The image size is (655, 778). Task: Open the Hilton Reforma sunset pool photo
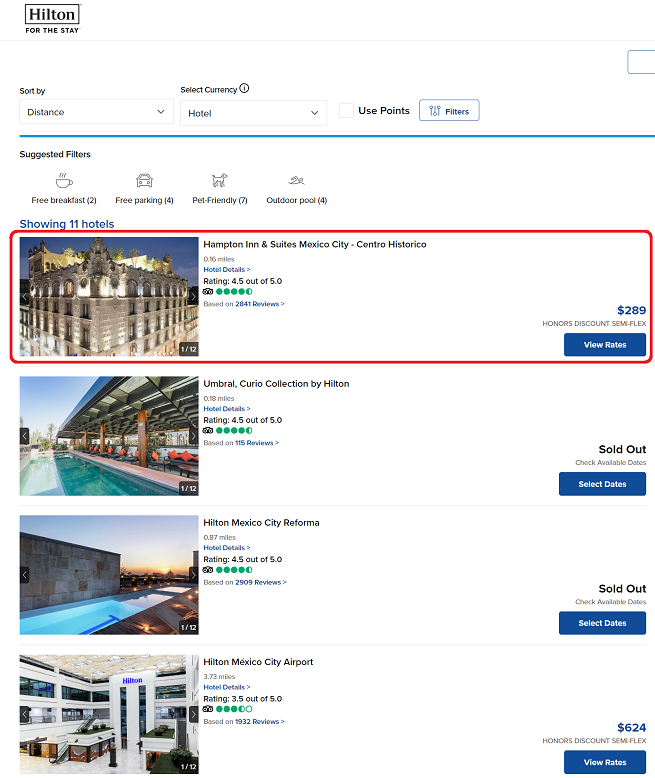109,575
